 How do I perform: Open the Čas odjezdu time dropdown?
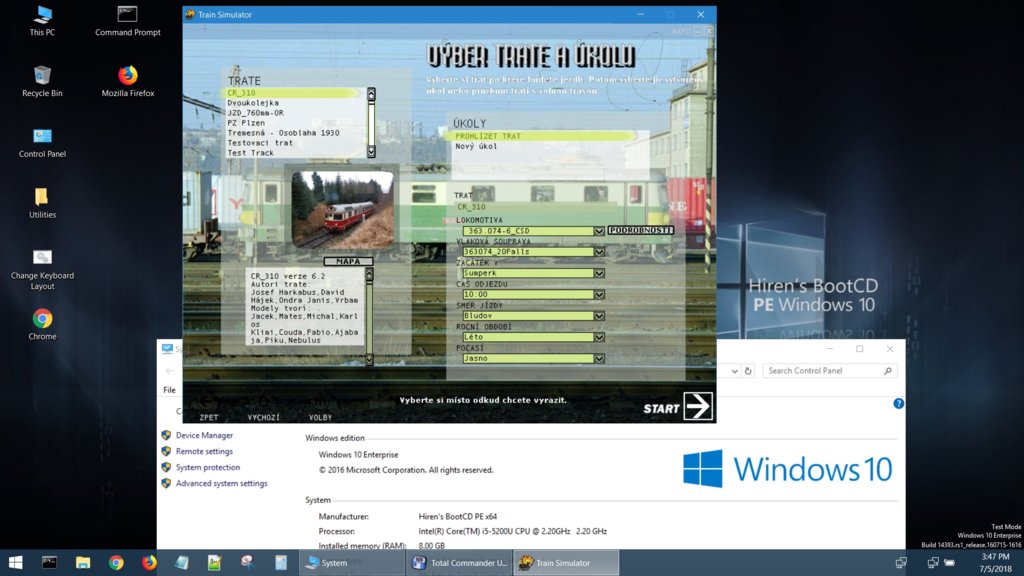599,295
